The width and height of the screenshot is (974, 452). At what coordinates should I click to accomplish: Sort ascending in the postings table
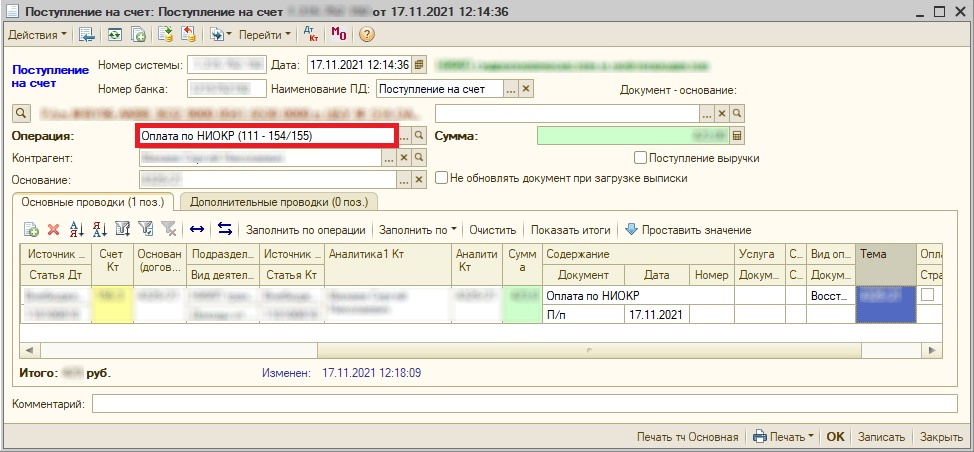coord(77,230)
